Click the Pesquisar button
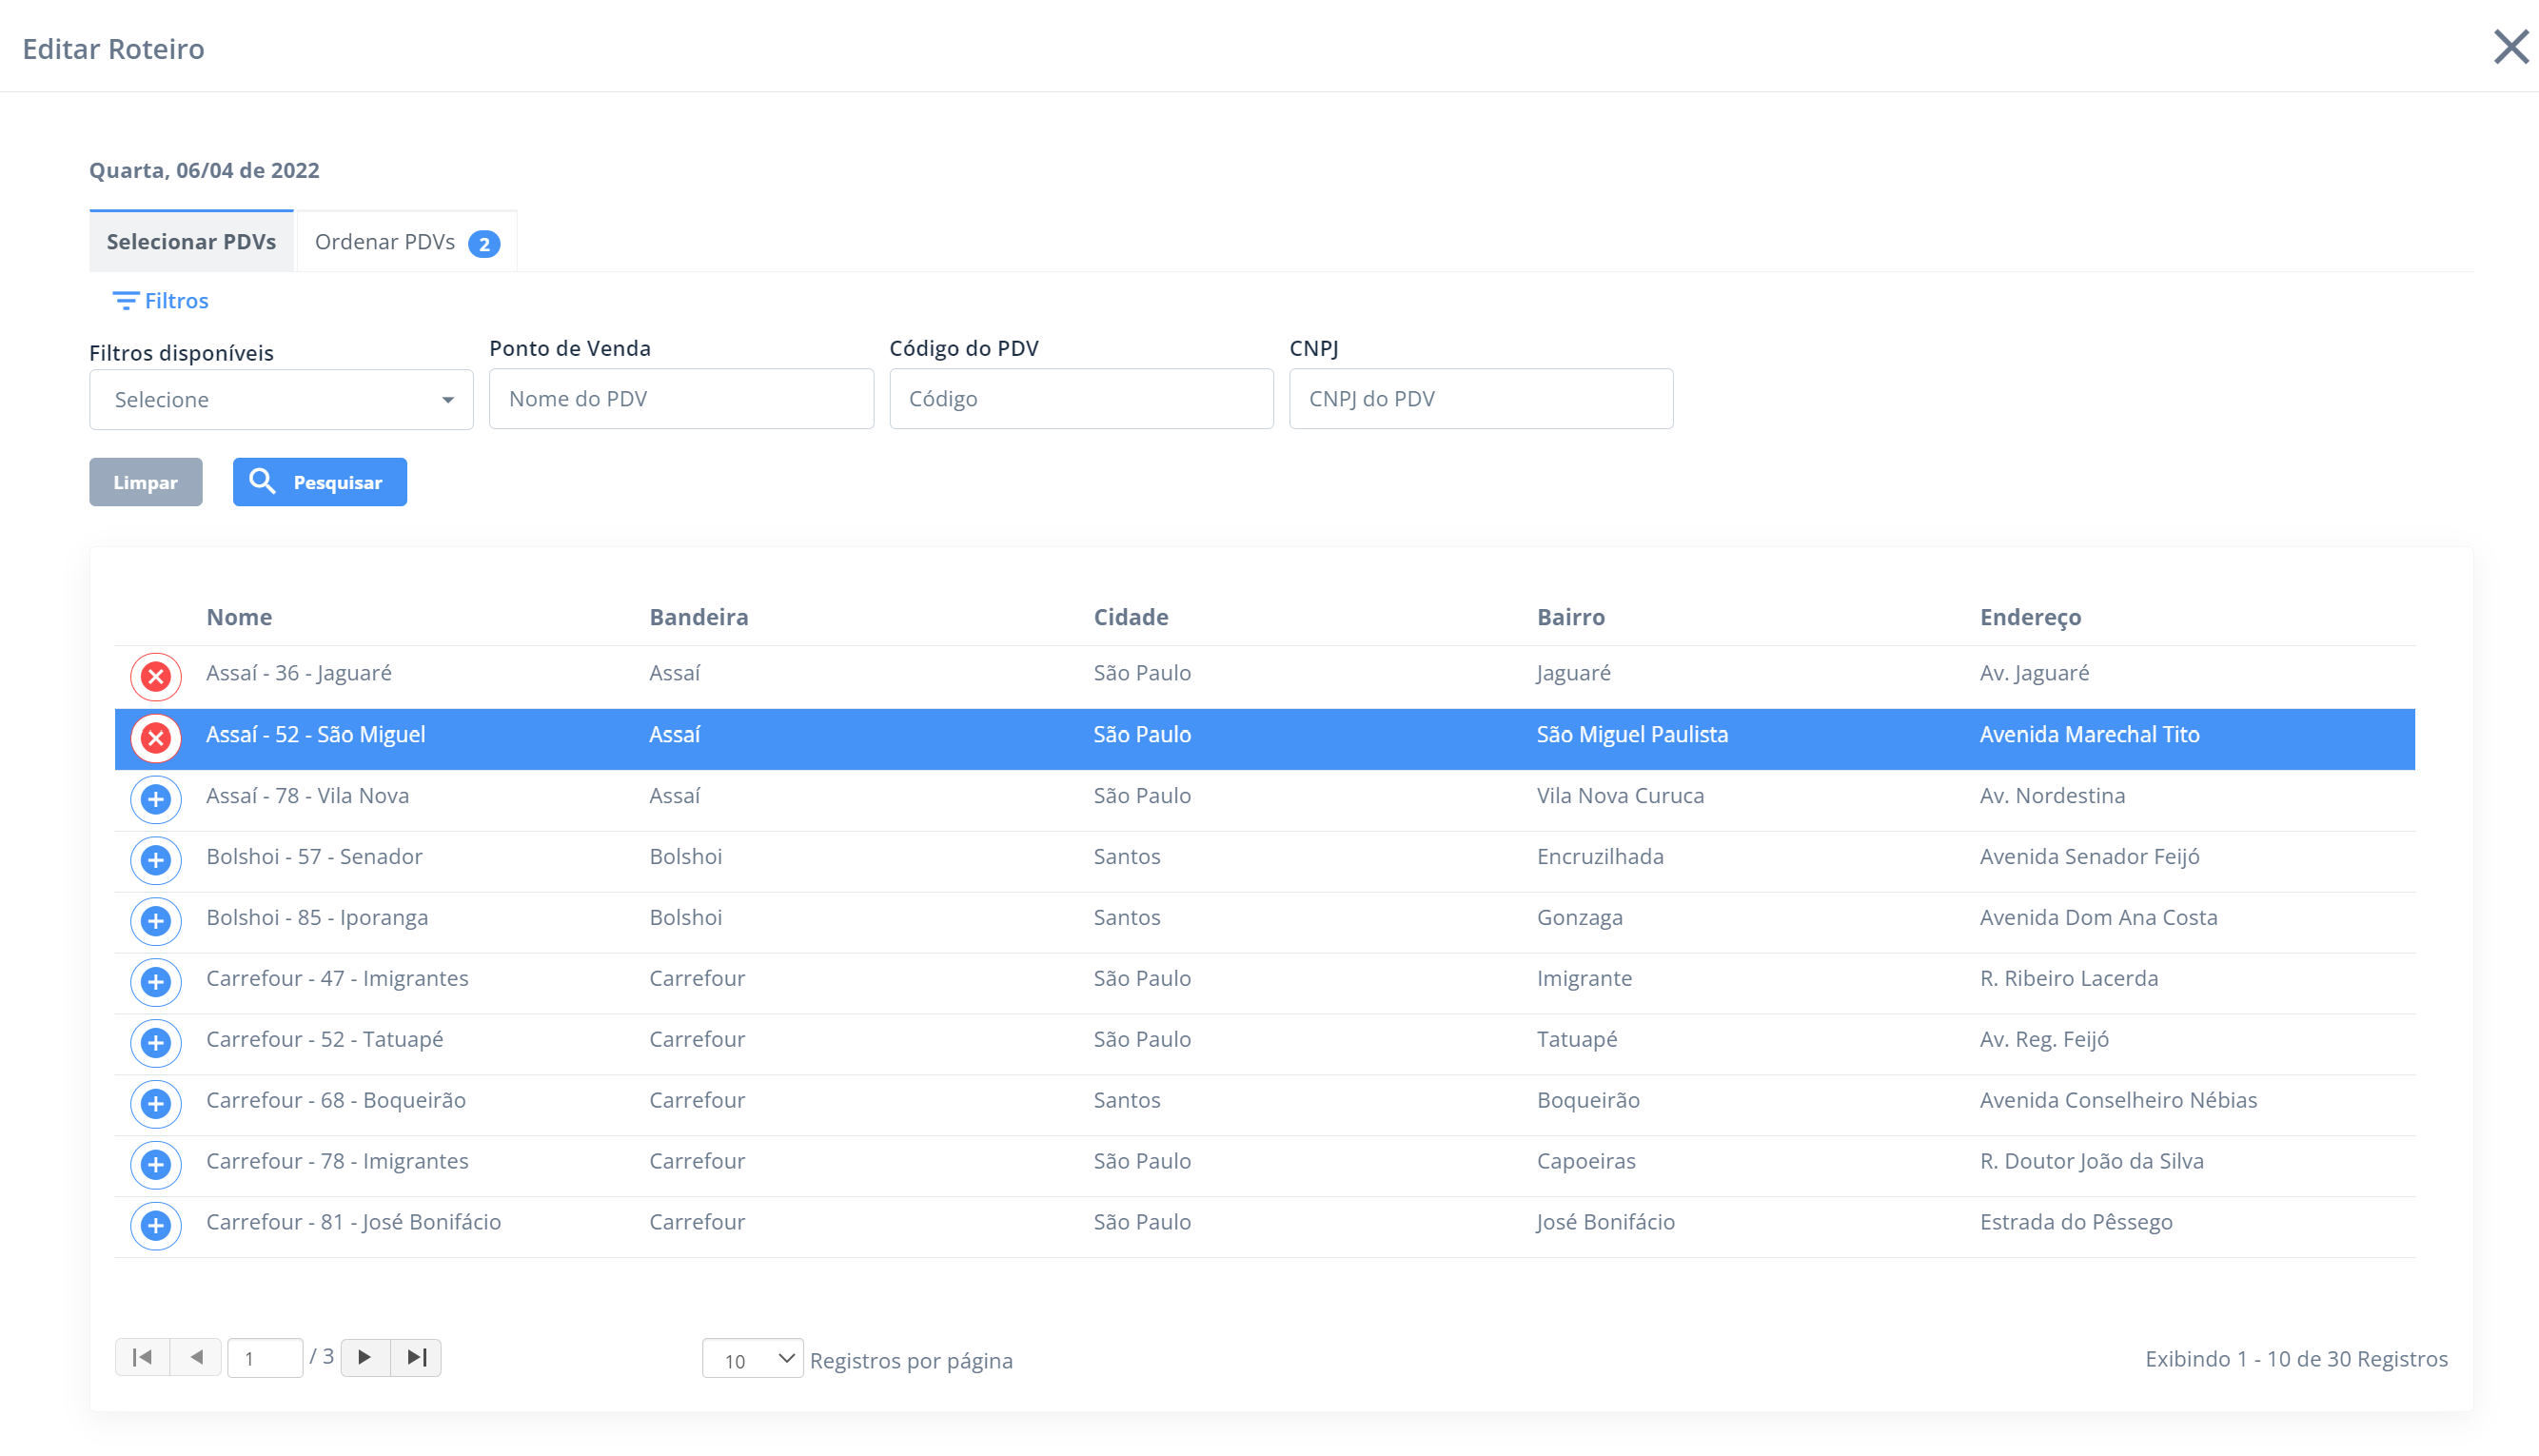Screen dimensions: 2539x1456 [319, 482]
